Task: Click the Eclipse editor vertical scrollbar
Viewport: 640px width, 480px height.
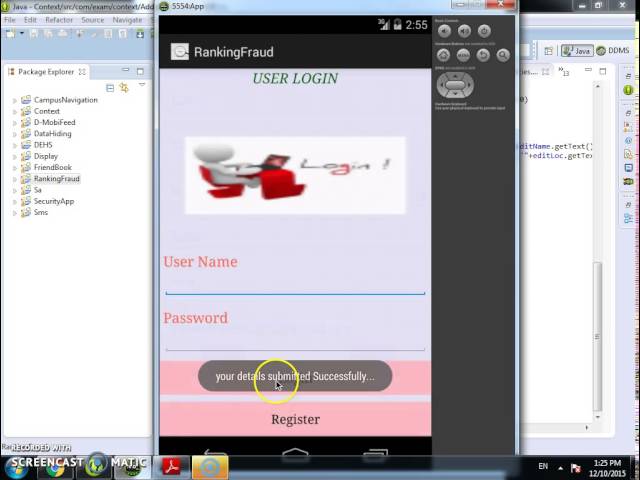Action: (597, 337)
